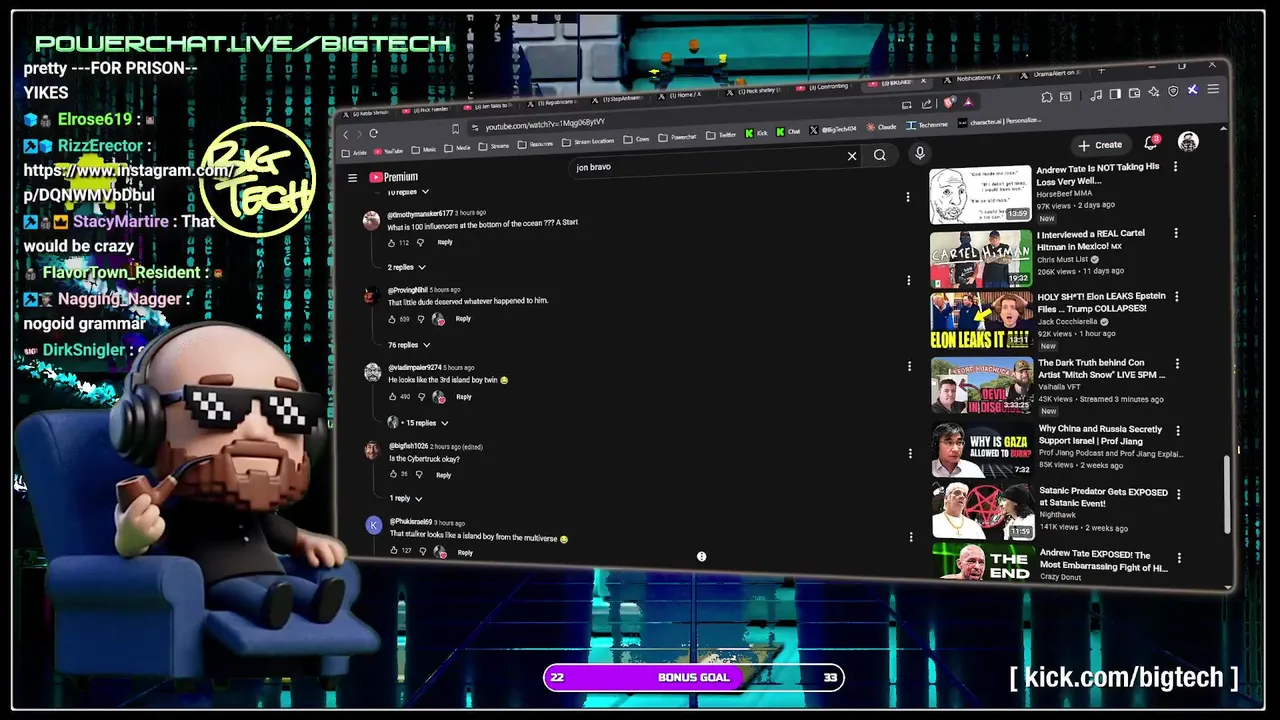This screenshot has height=720, width=1280.
Task: Switch to the 'Confronting' browser tab
Action: click(826, 87)
